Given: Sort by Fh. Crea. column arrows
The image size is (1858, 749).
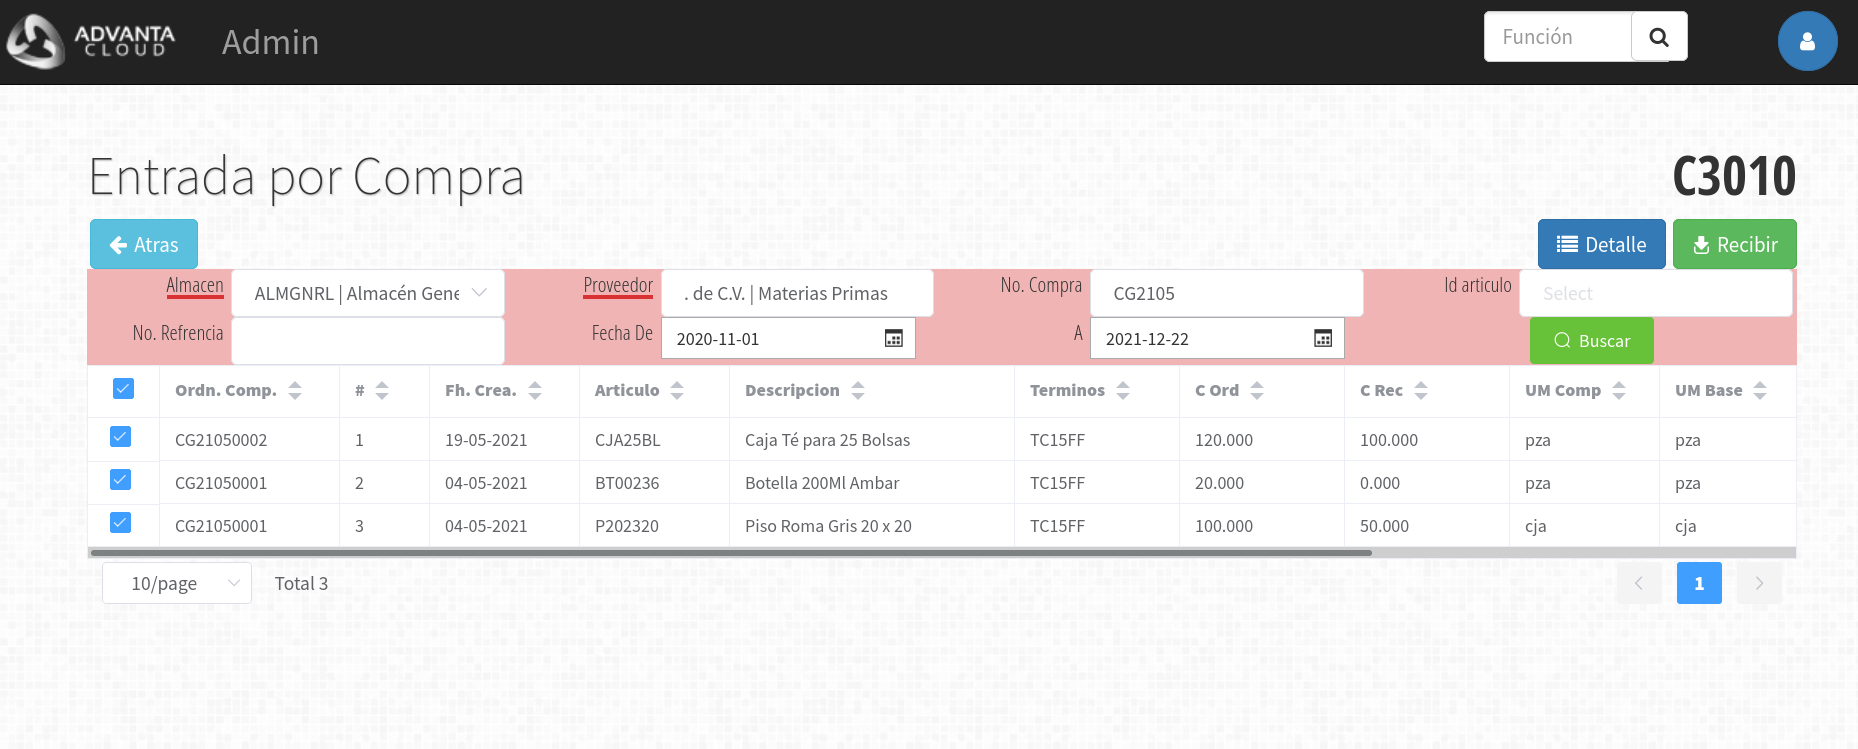Looking at the screenshot, I should coord(535,391).
